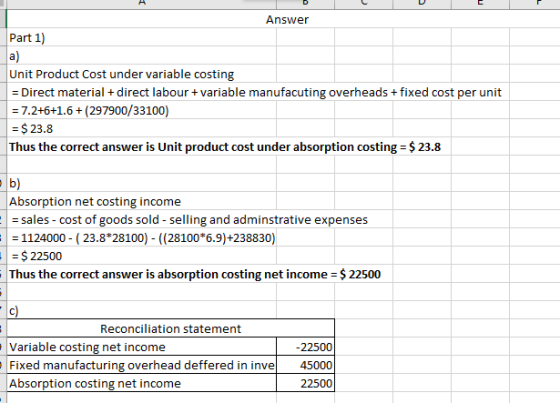Select the cell containing 'c)'
560x403 pixels.
(x=141, y=310)
